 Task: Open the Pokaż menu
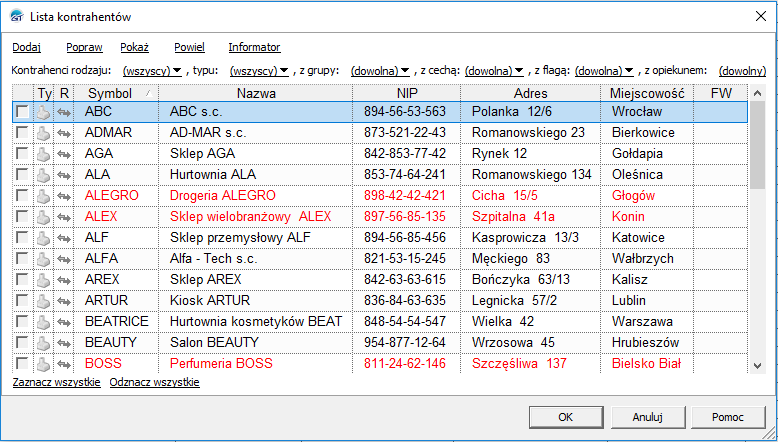pyautogui.click(x=134, y=47)
